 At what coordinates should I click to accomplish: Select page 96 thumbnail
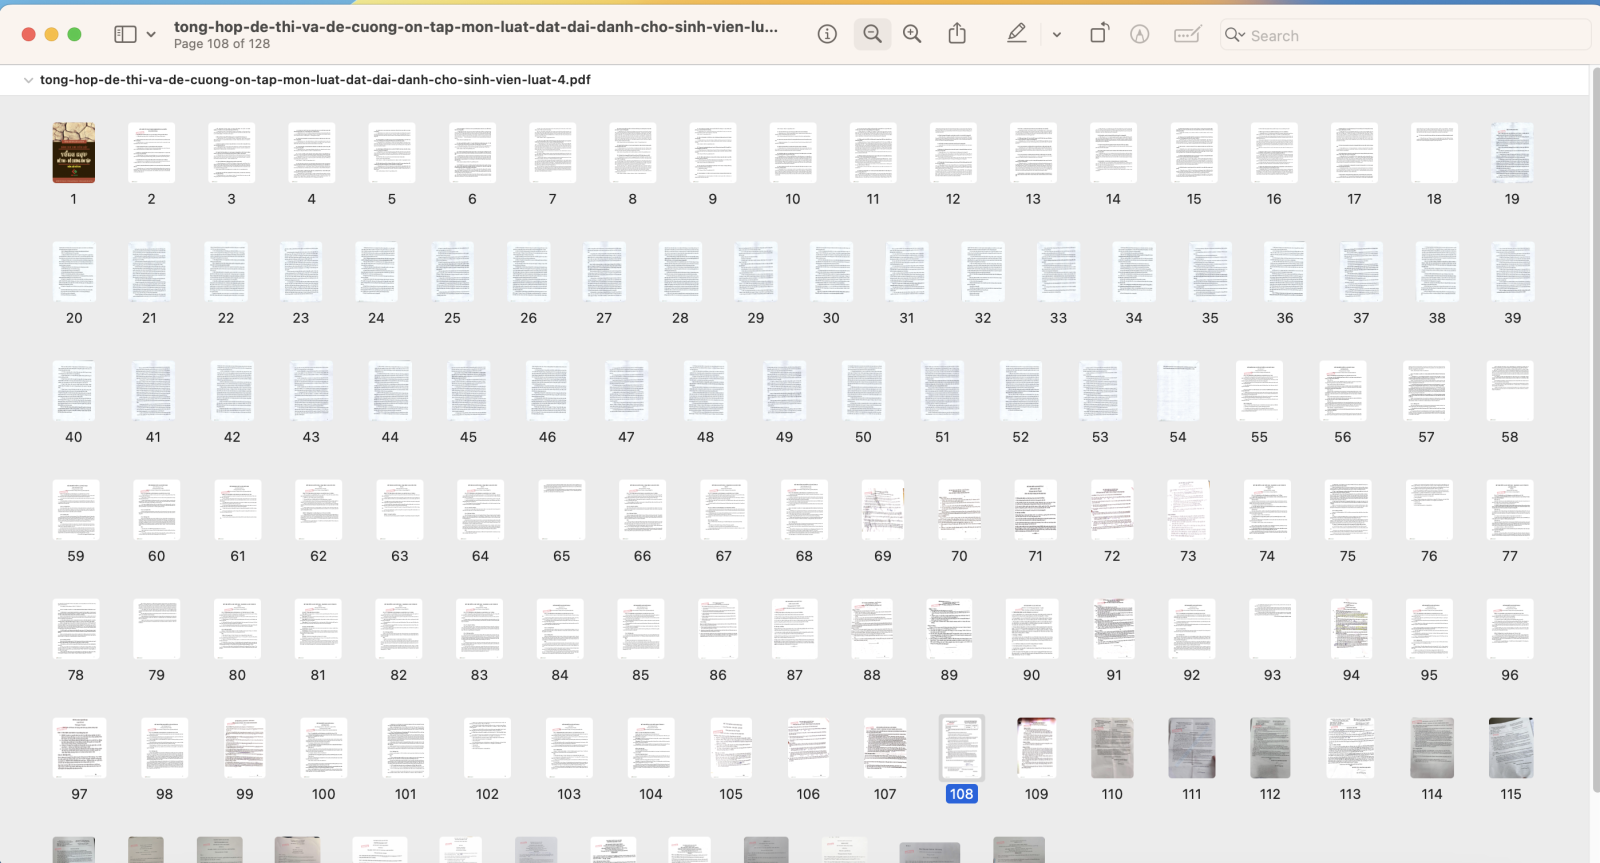point(1510,628)
